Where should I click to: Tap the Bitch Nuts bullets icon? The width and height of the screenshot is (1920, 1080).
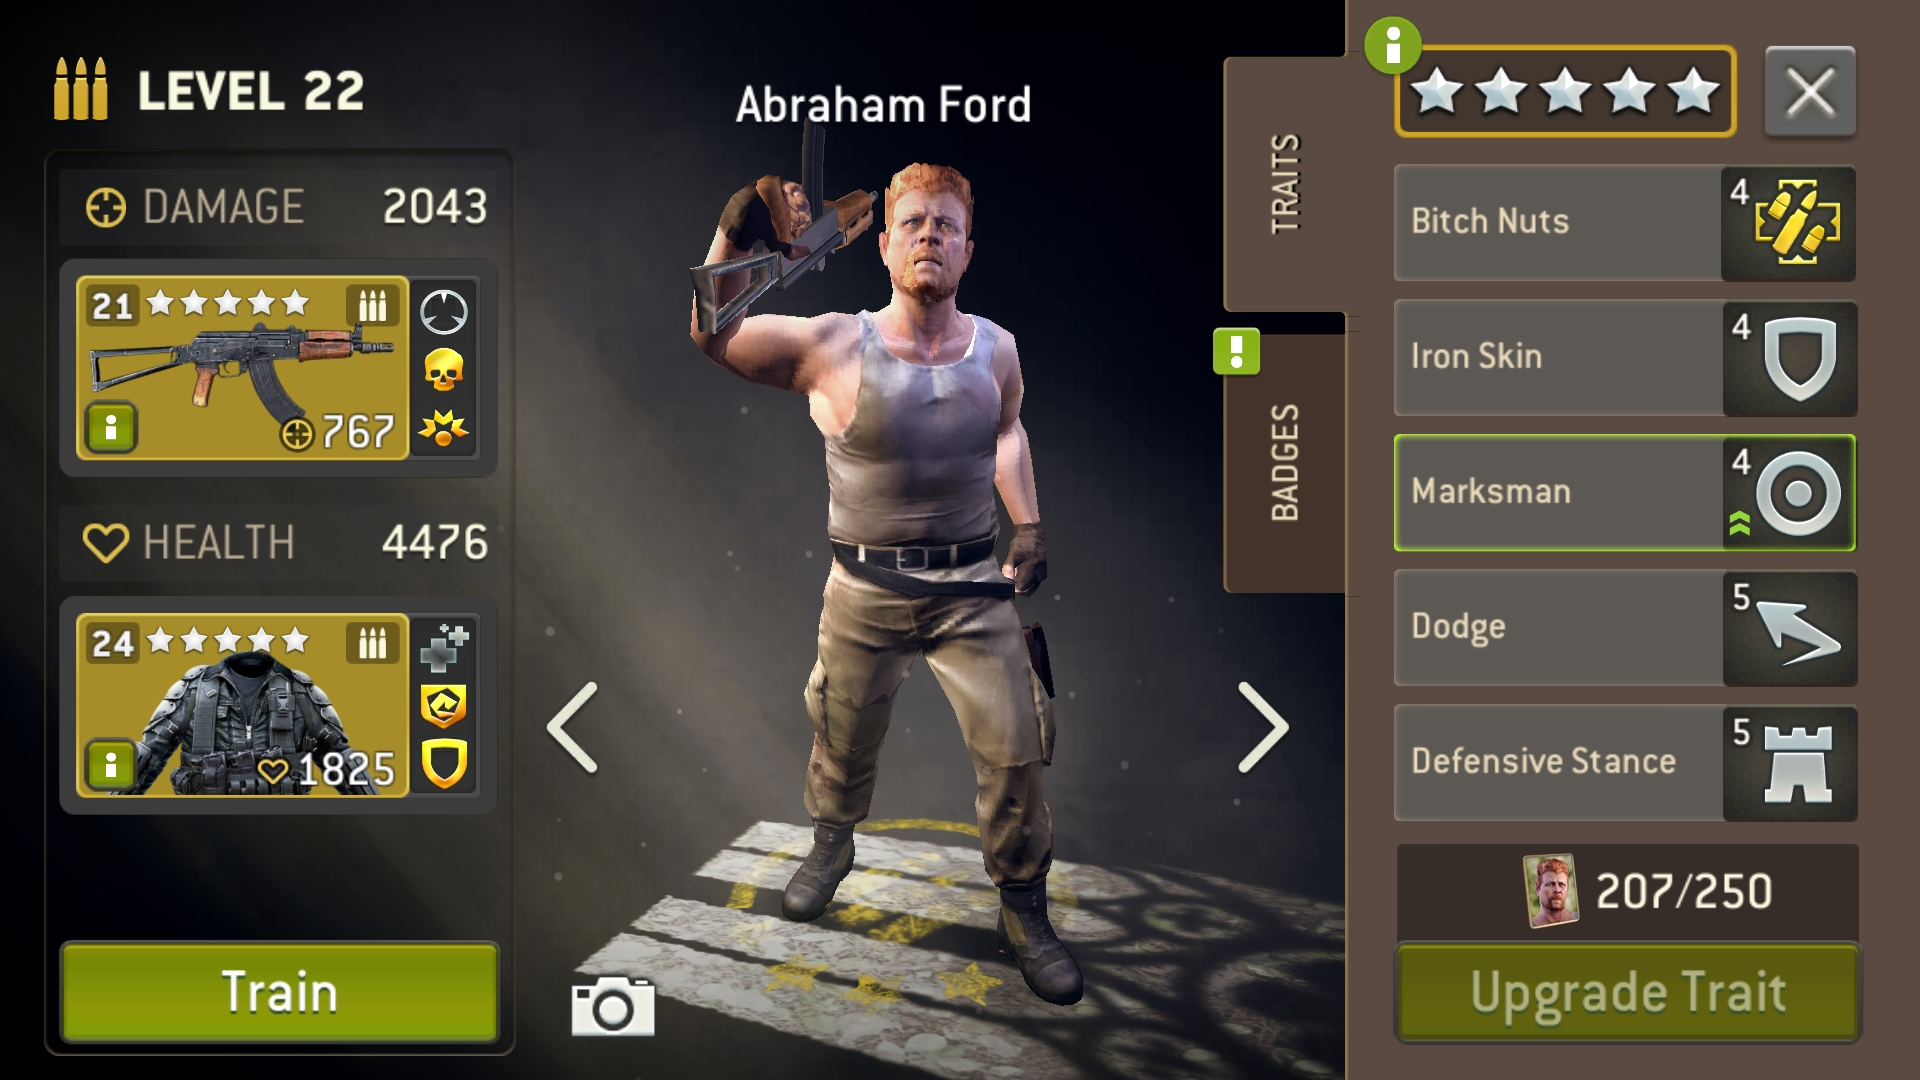pyautogui.click(x=1796, y=224)
